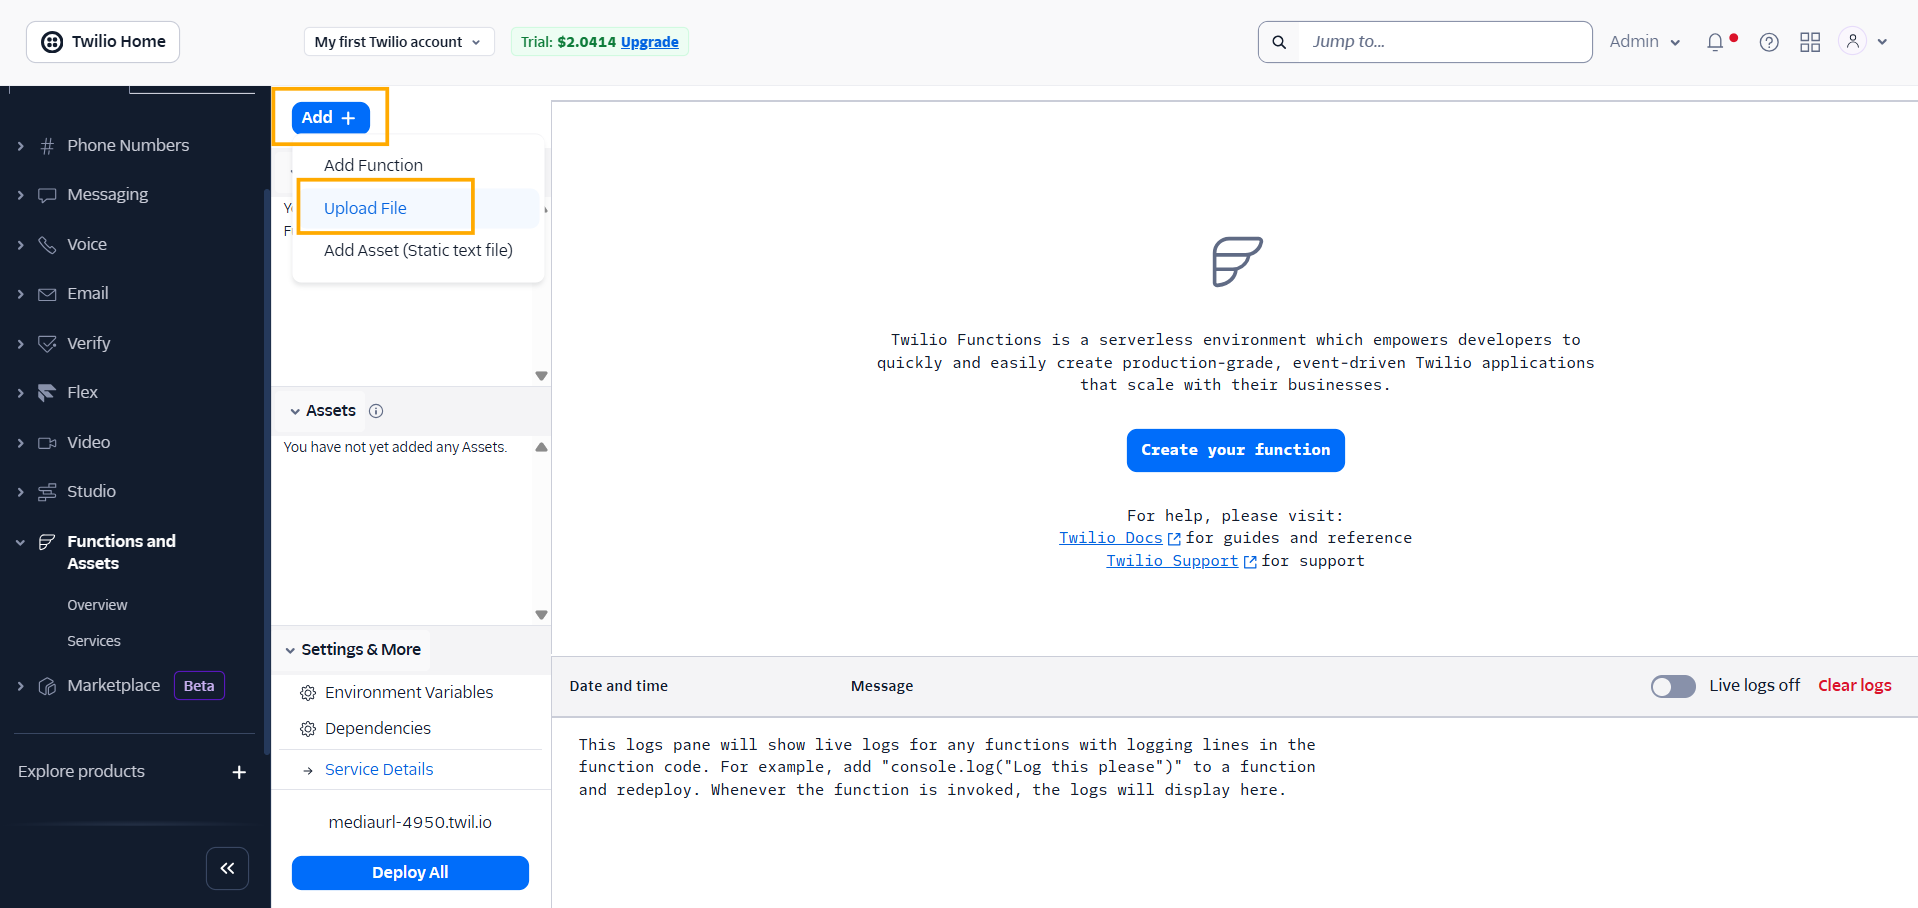This screenshot has height=908, width=1918.
Task: Click the Functions list scroll-down arrow
Action: coord(541,376)
